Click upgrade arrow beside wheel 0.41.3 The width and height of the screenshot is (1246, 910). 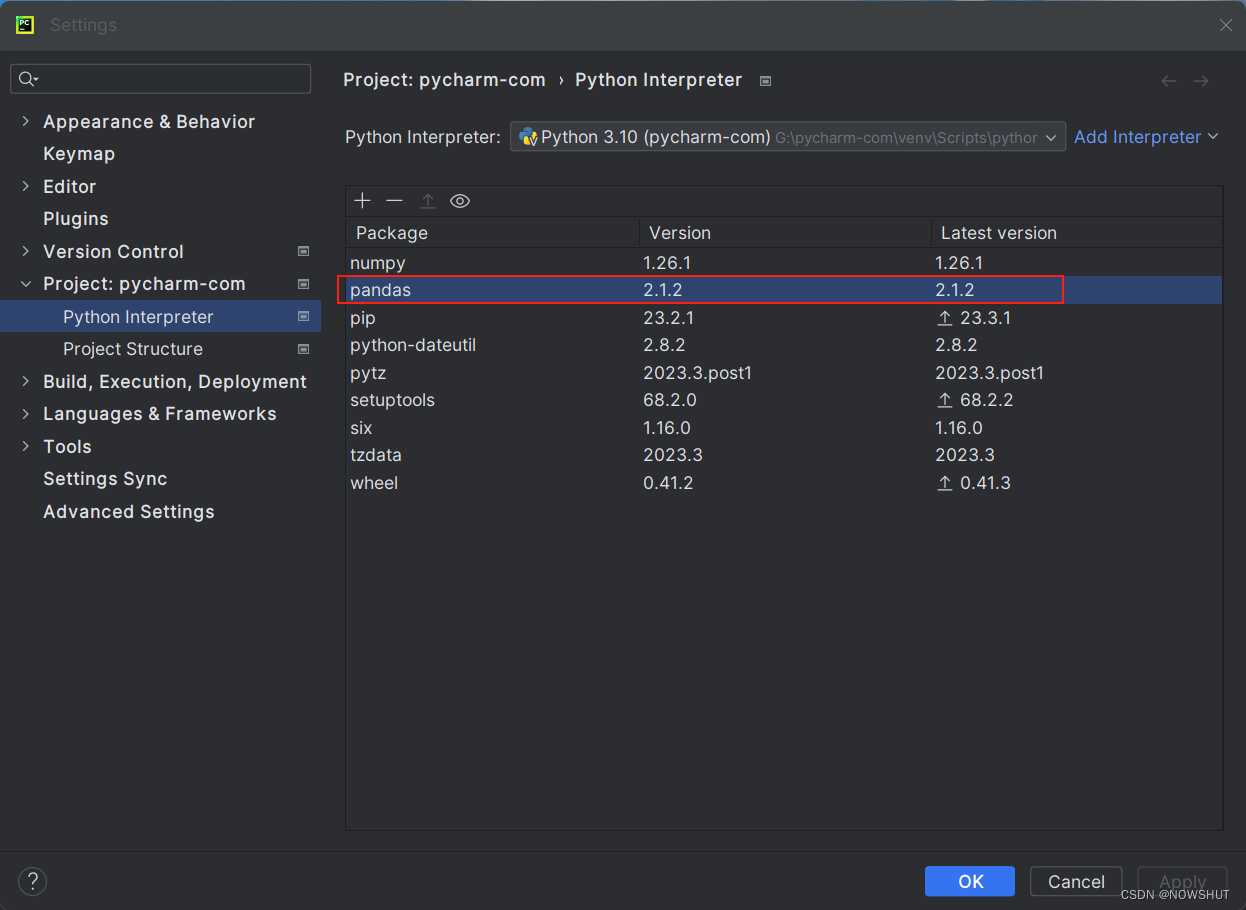pos(944,483)
